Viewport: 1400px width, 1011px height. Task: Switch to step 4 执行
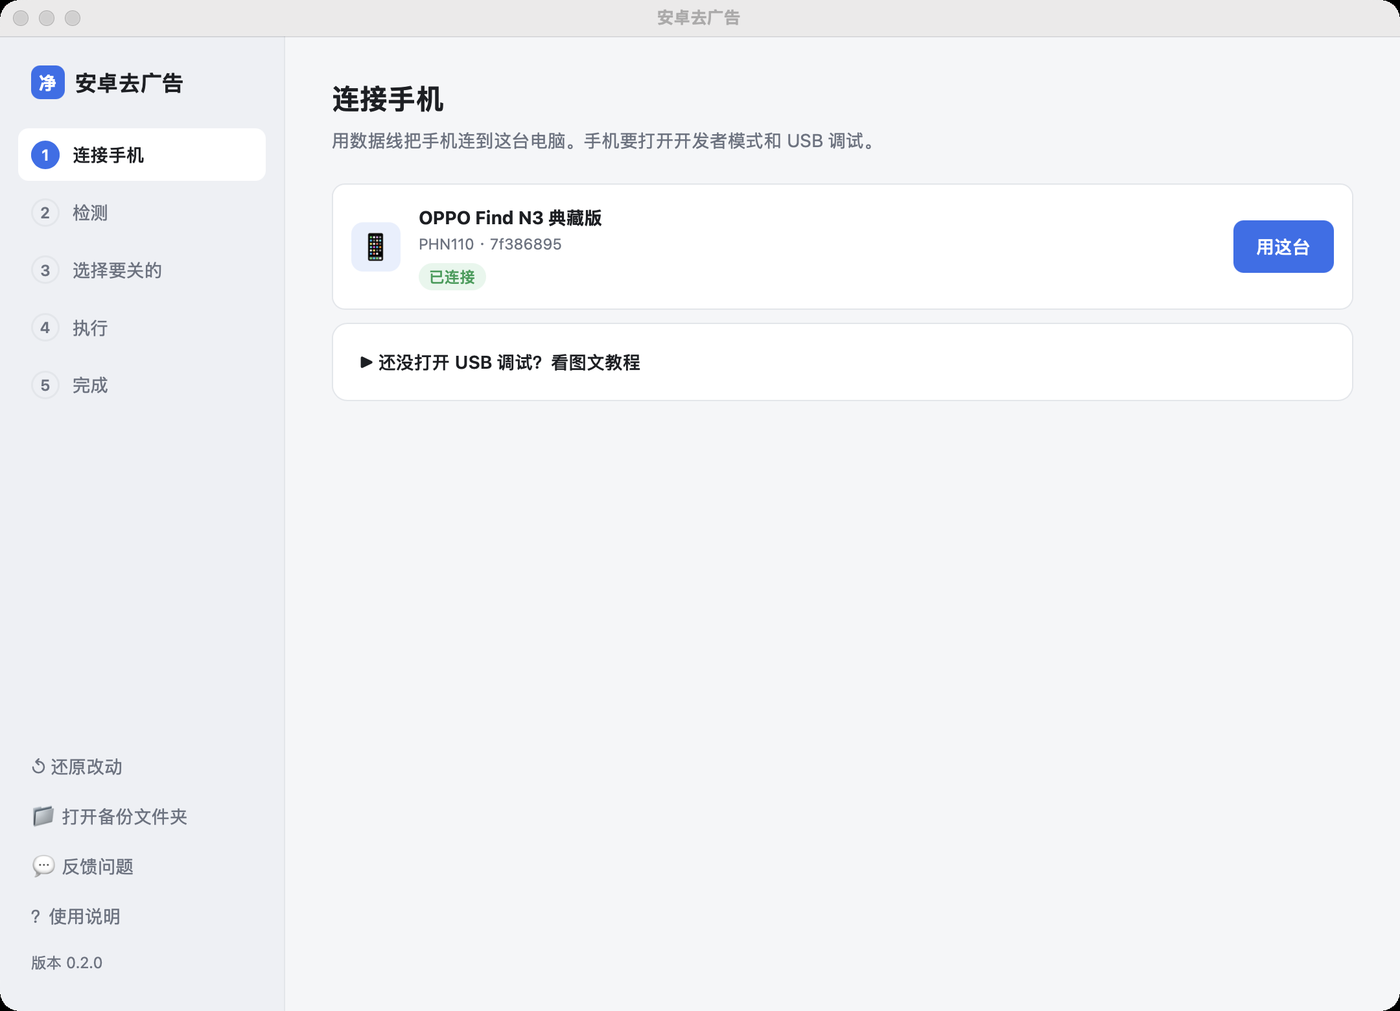tap(142, 327)
